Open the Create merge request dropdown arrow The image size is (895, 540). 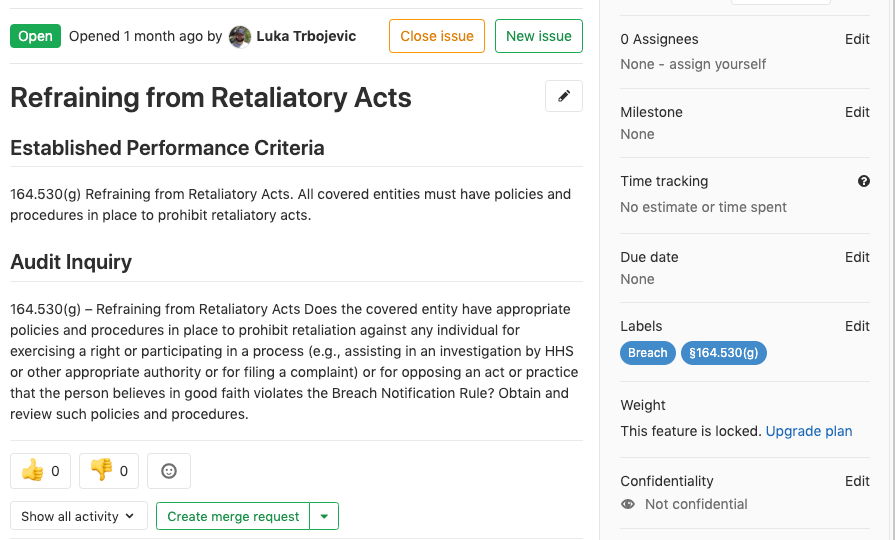(324, 516)
